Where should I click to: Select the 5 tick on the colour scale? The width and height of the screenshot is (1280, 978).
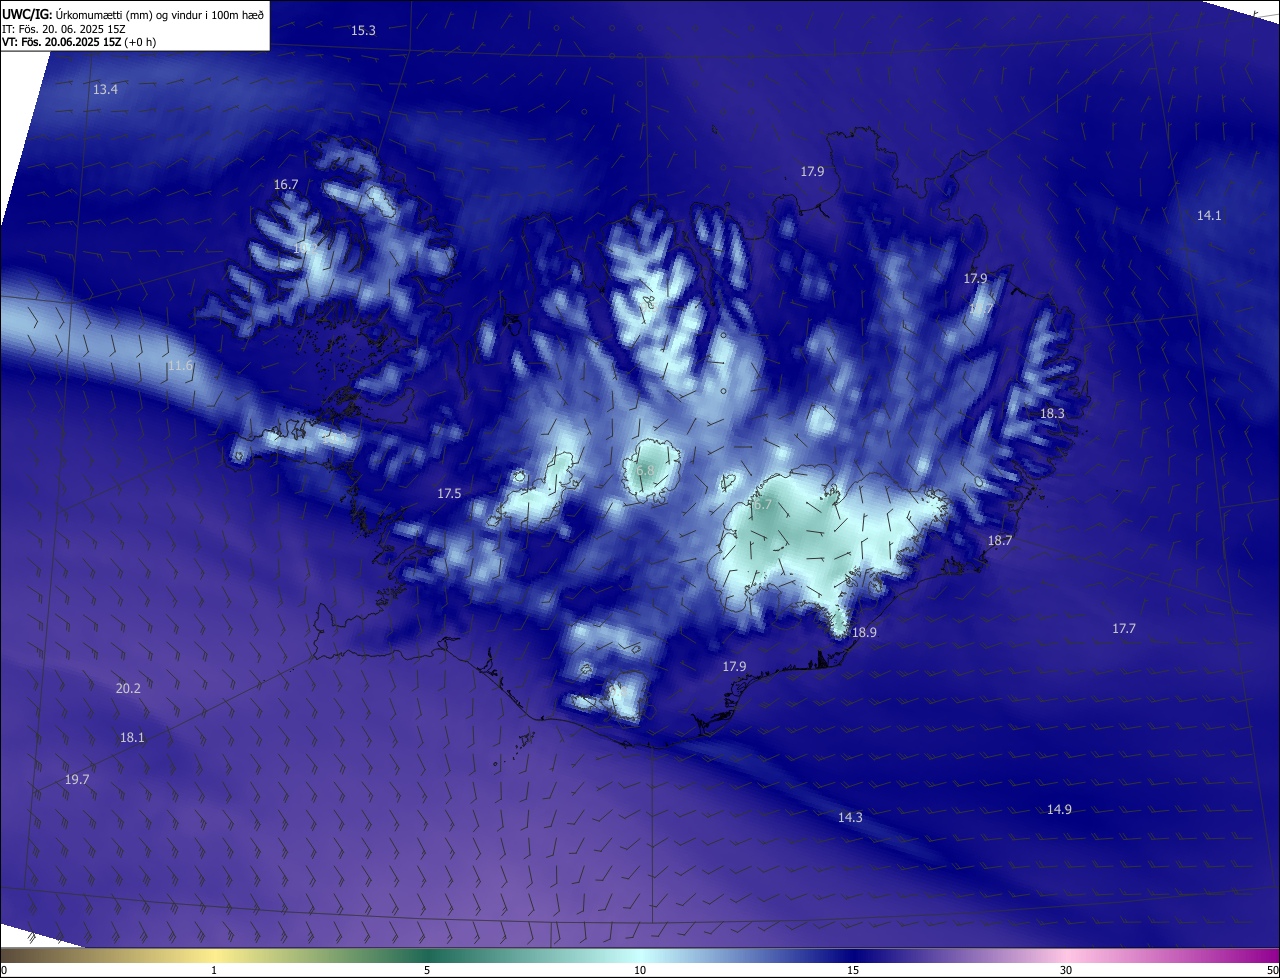pos(427,970)
